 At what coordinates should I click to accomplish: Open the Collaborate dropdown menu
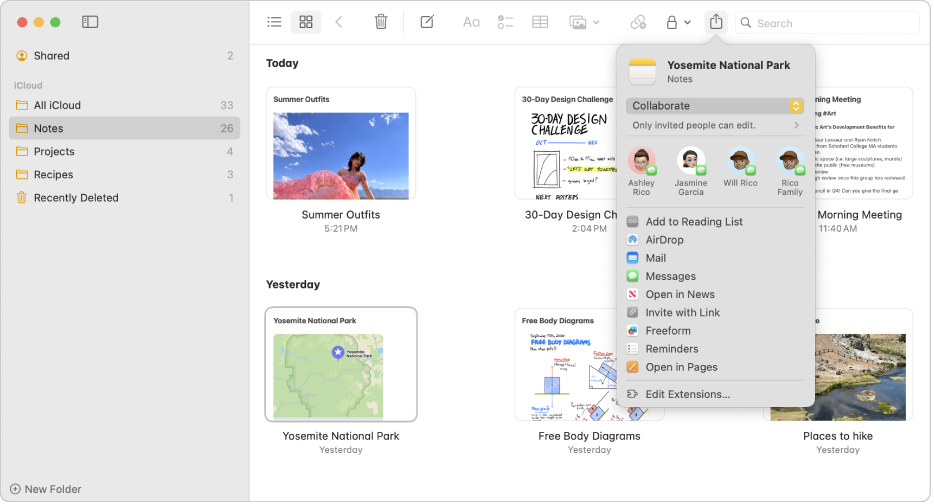[x=716, y=106]
